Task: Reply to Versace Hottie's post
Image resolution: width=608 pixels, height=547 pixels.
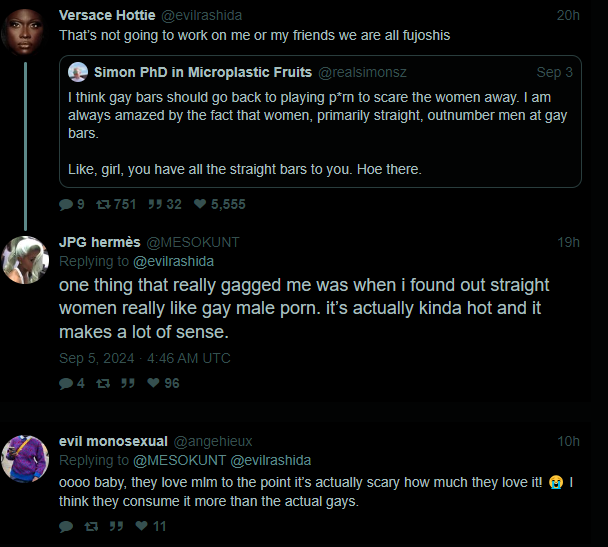Action: [x=66, y=204]
